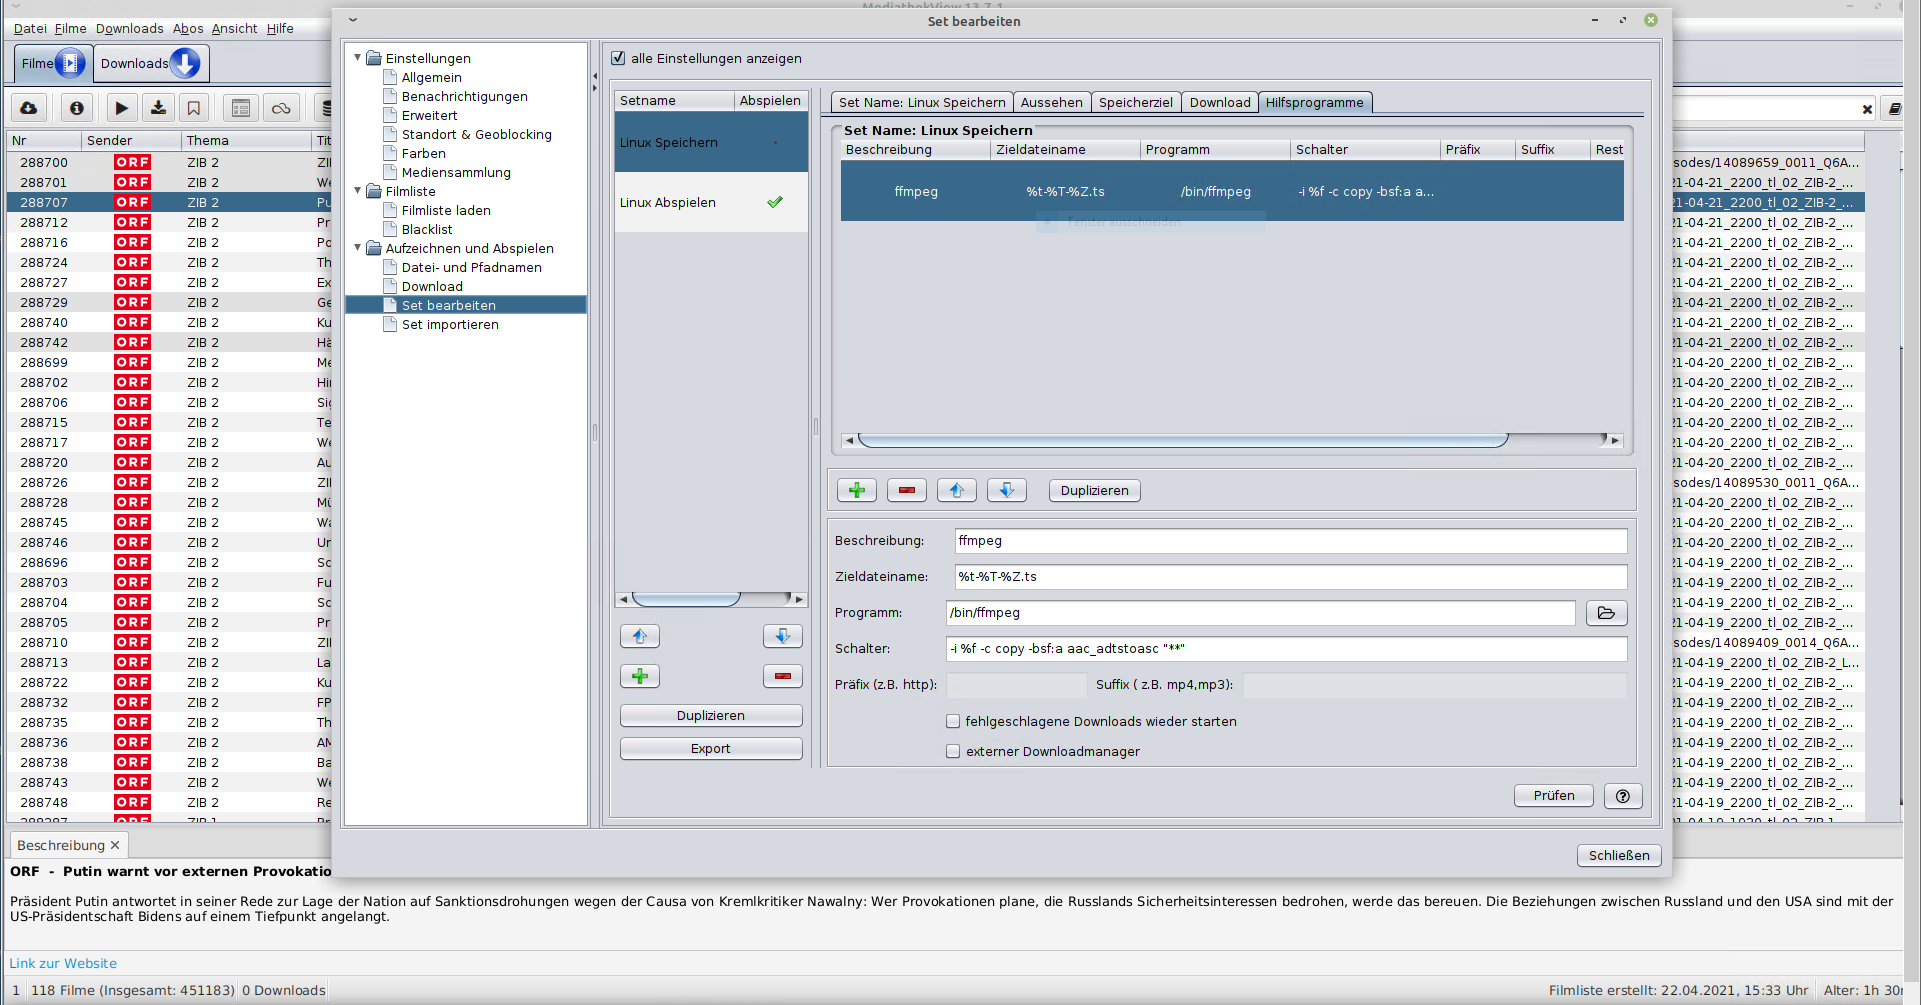The width and height of the screenshot is (1921, 1005).
Task: Click the help question mark icon near Prüfen
Action: [x=1622, y=796]
